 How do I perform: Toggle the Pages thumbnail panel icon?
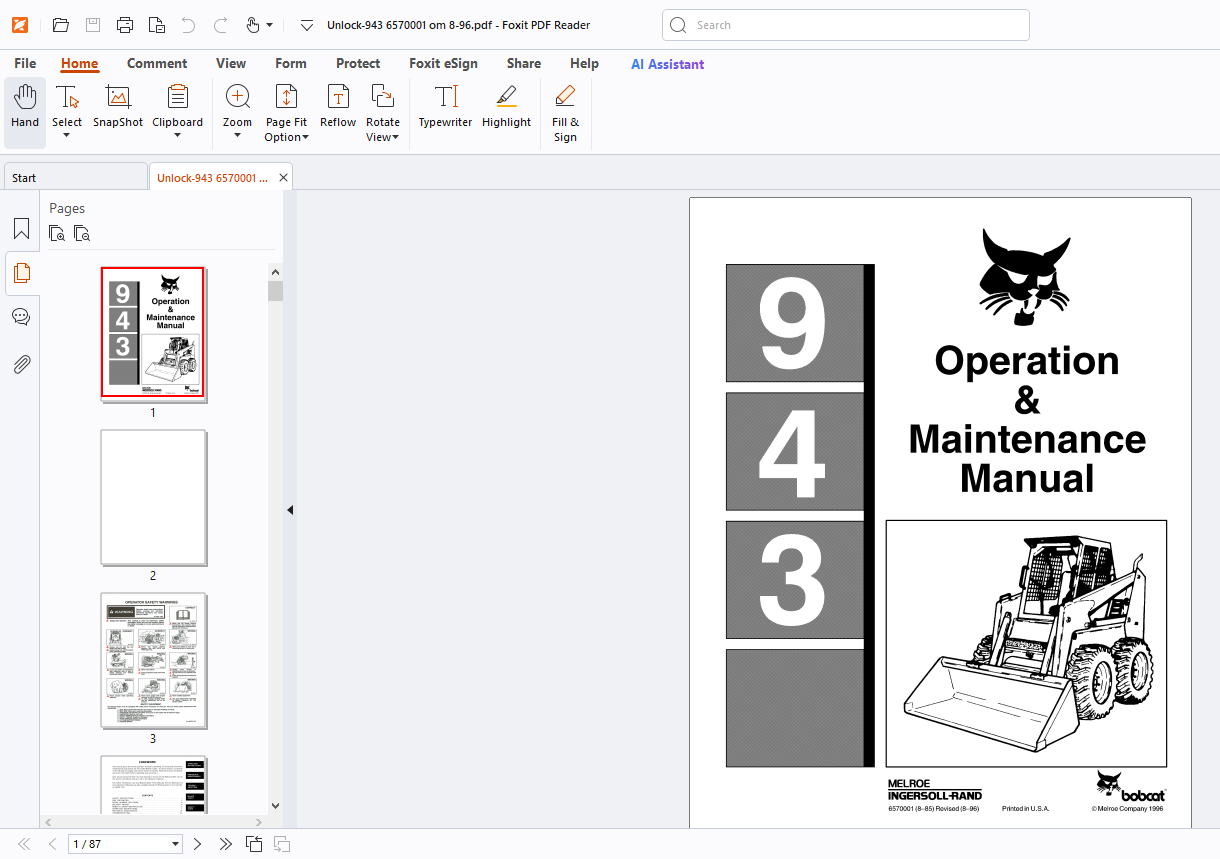21,273
